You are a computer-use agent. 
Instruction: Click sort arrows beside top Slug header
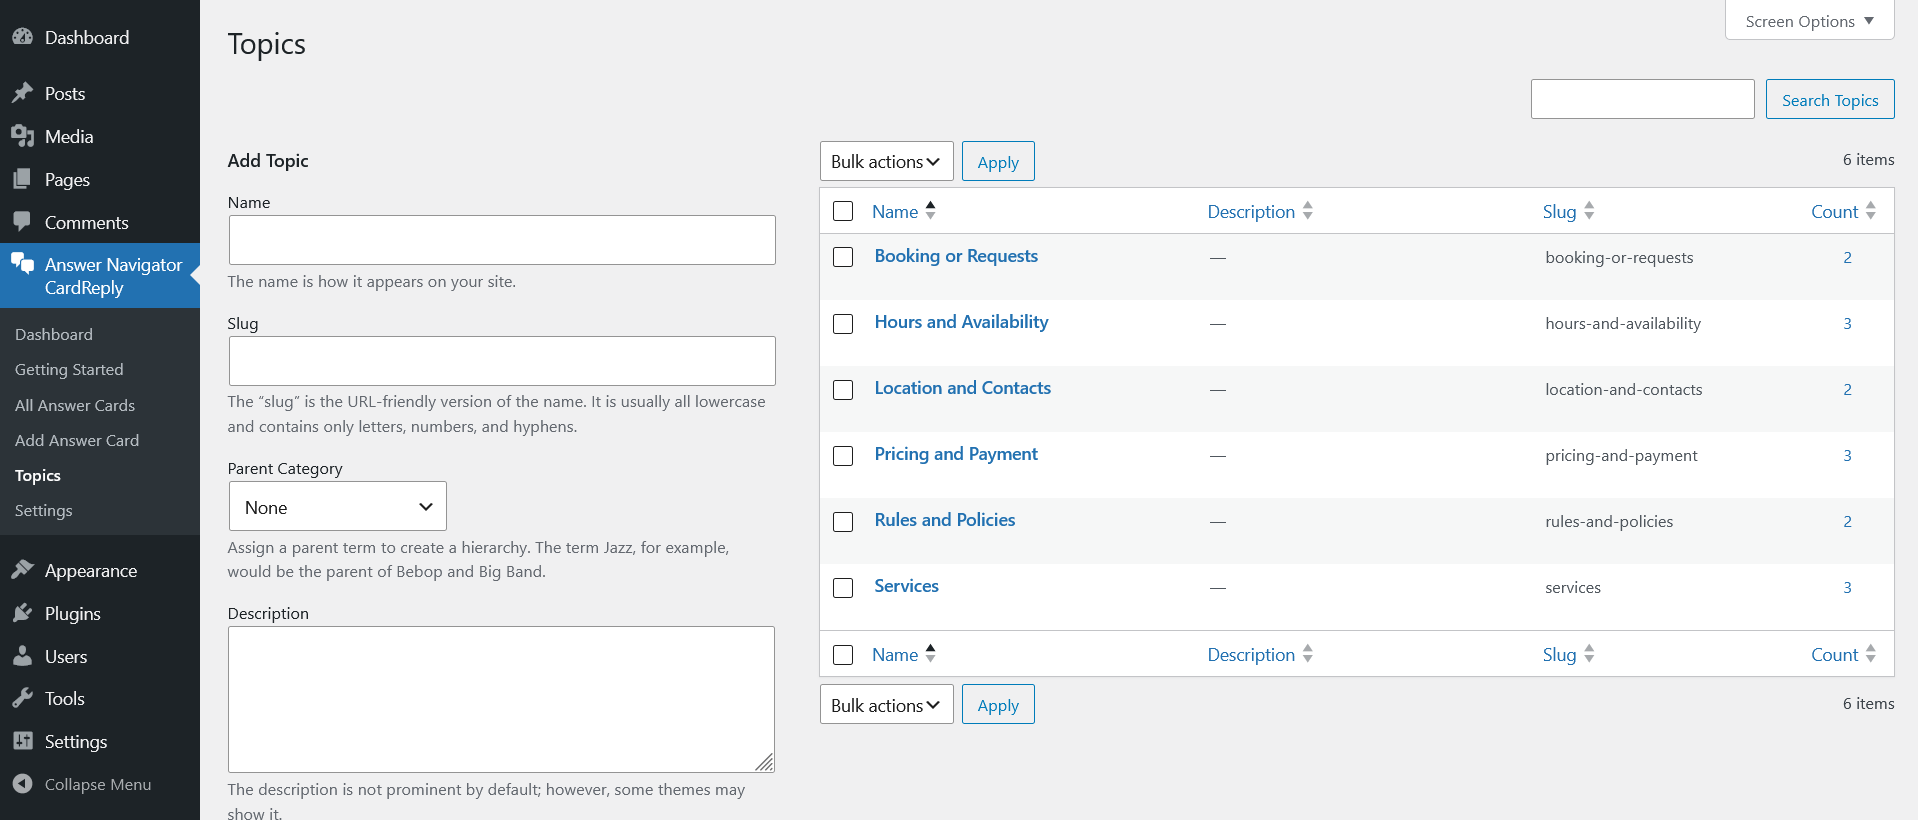tap(1589, 211)
